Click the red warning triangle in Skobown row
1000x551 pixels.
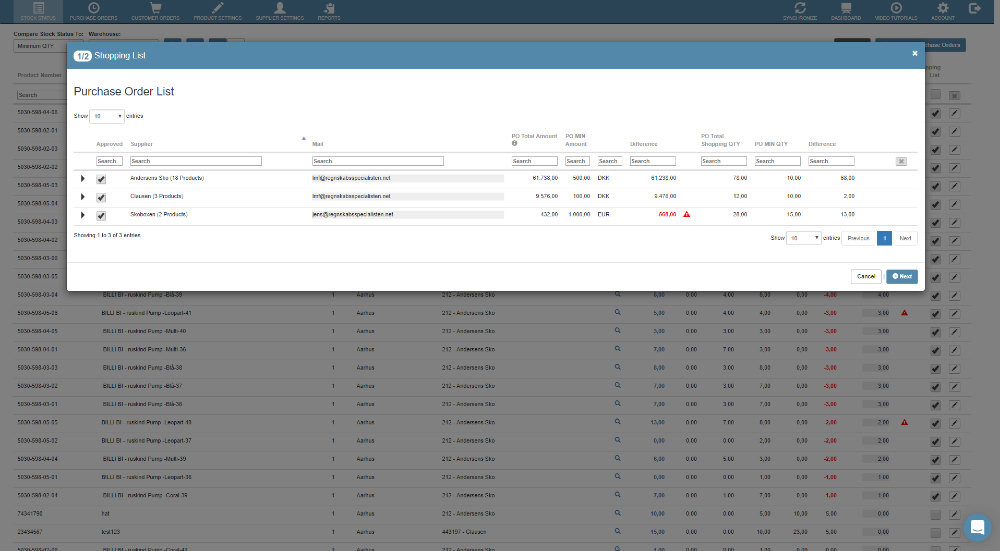[x=686, y=214]
